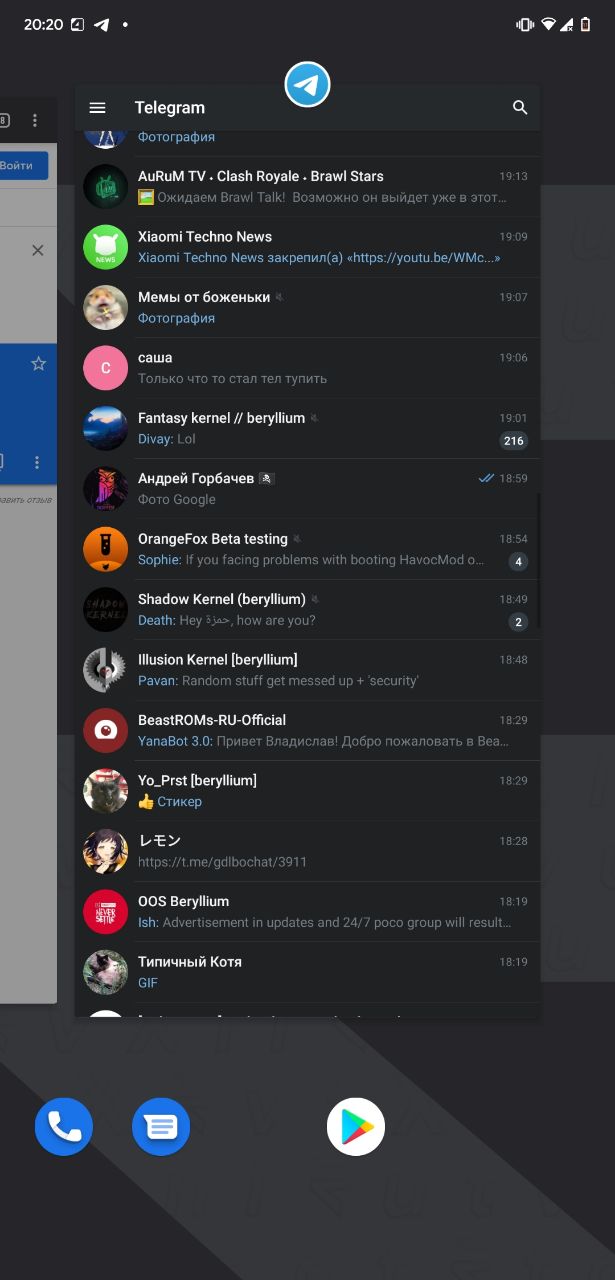Screen dimensions: 615x1280
Task: Tap the Yo_Prst cat avatar
Action: (105, 791)
